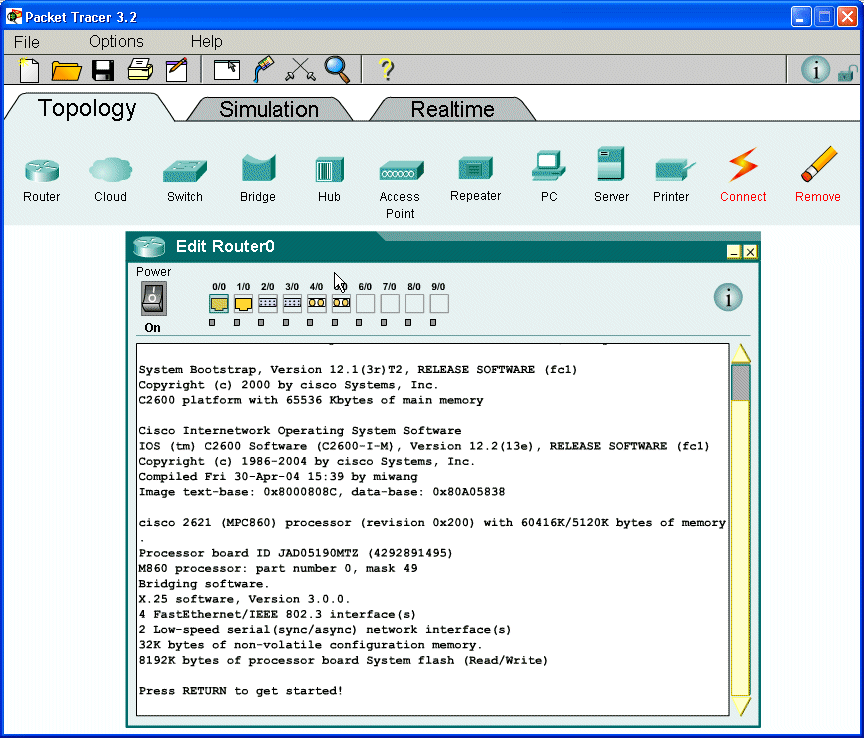Click the 2/0 port slot

point(267,303)
